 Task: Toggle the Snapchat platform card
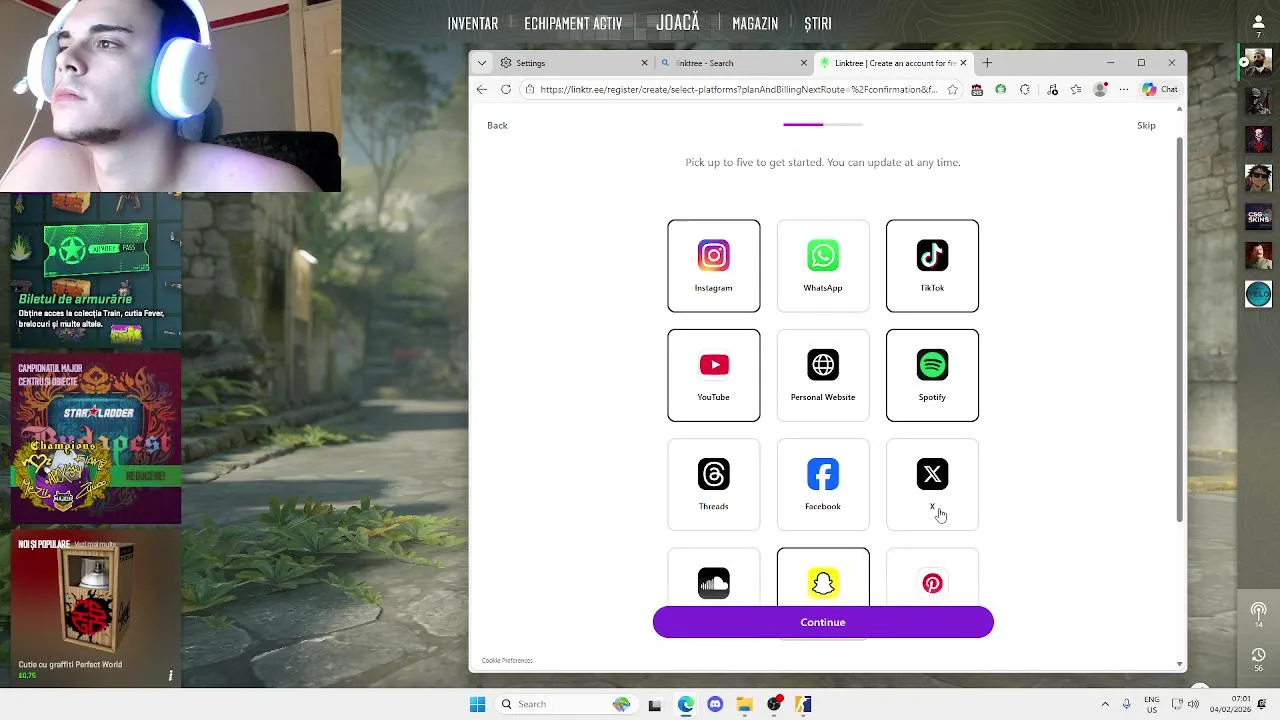click(823, 578)
